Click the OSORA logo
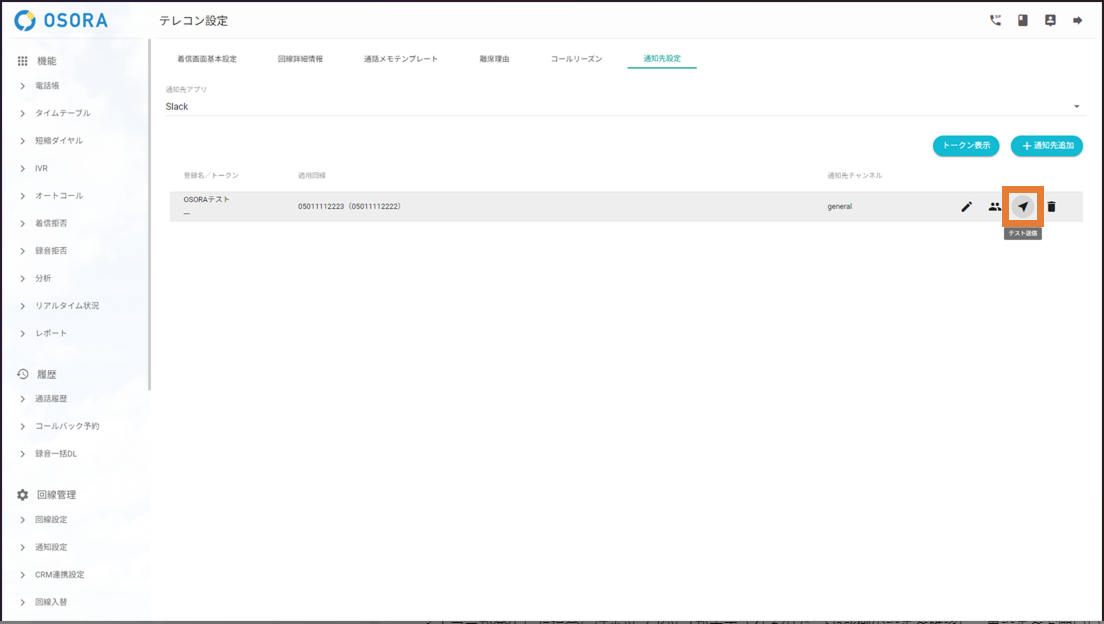 (x=62, y=21)
